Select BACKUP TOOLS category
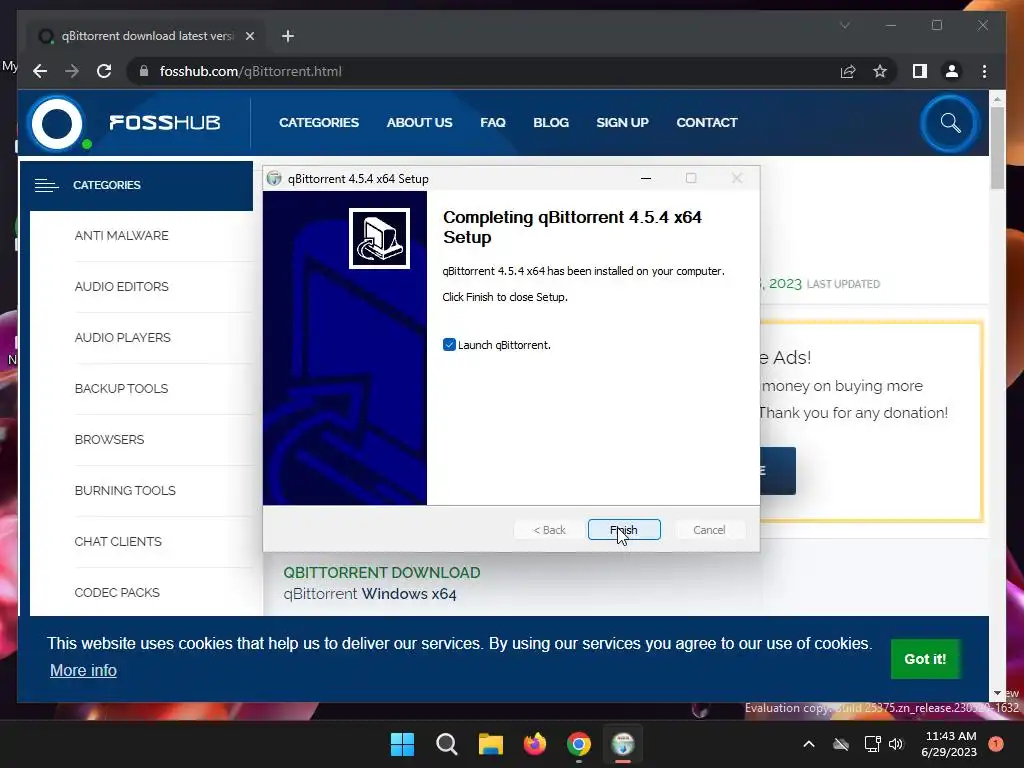 [121, 389]
